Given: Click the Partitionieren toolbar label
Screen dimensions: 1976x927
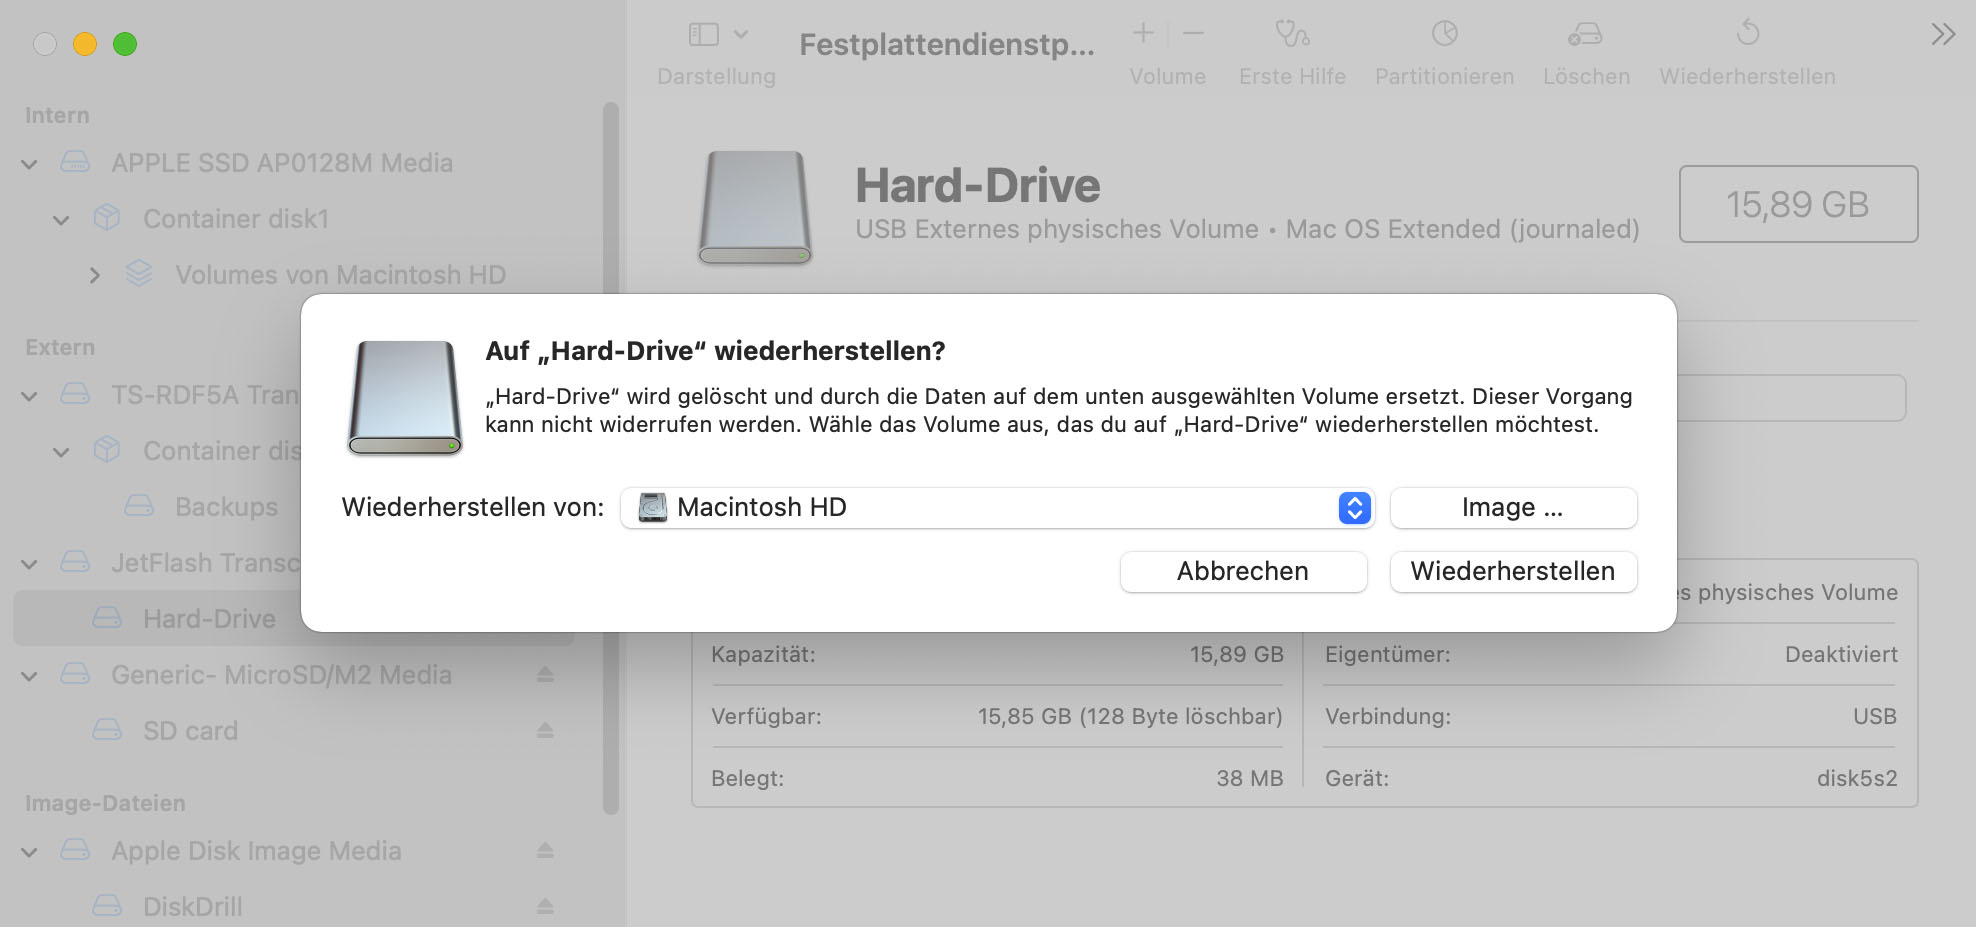Looking at the screenshot, I should tap(1444, 77).
